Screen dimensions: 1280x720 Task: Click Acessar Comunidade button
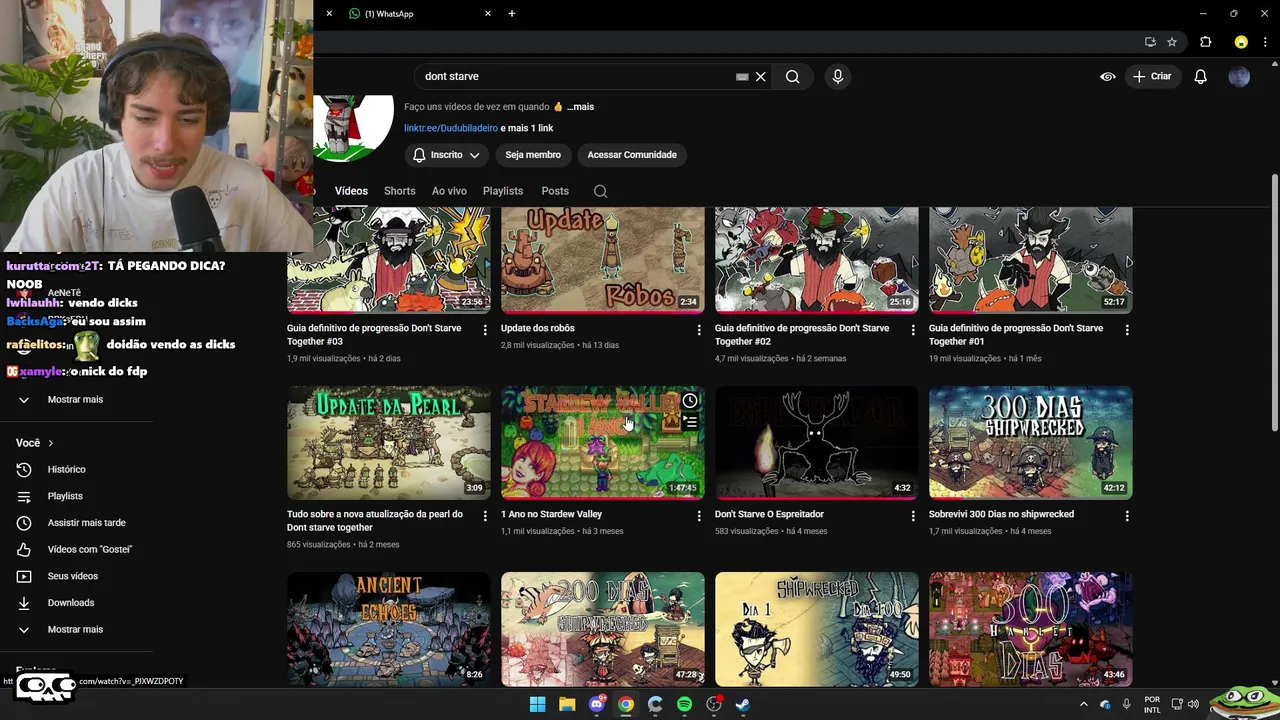632,155
